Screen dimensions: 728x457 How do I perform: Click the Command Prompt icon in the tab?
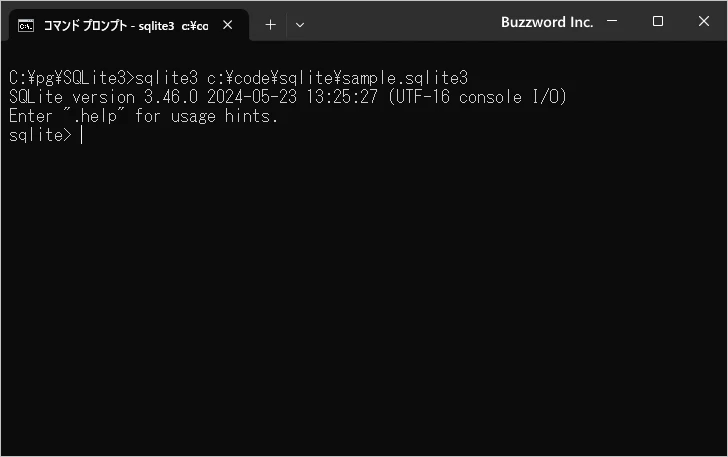coord(26,26)
